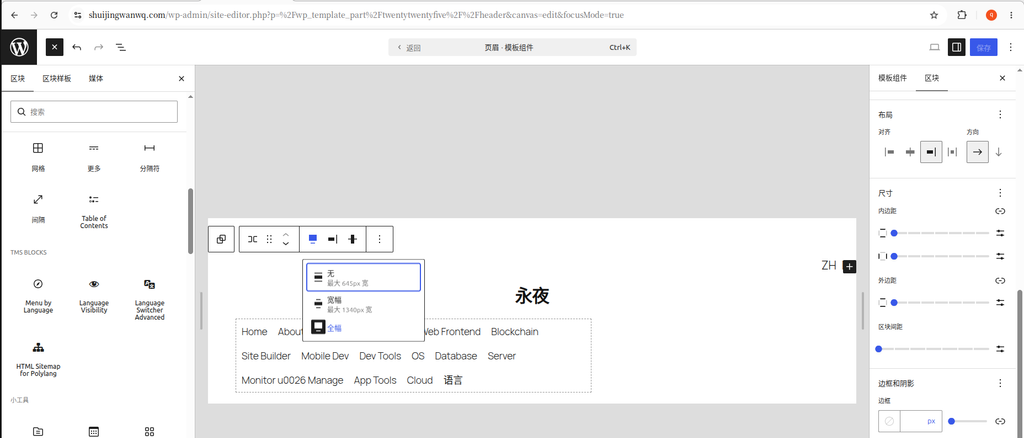The height and width of the screenshot is (438, 1024).
Task: Open 边框和阴影 panel options menu
Action: (999, 383)
